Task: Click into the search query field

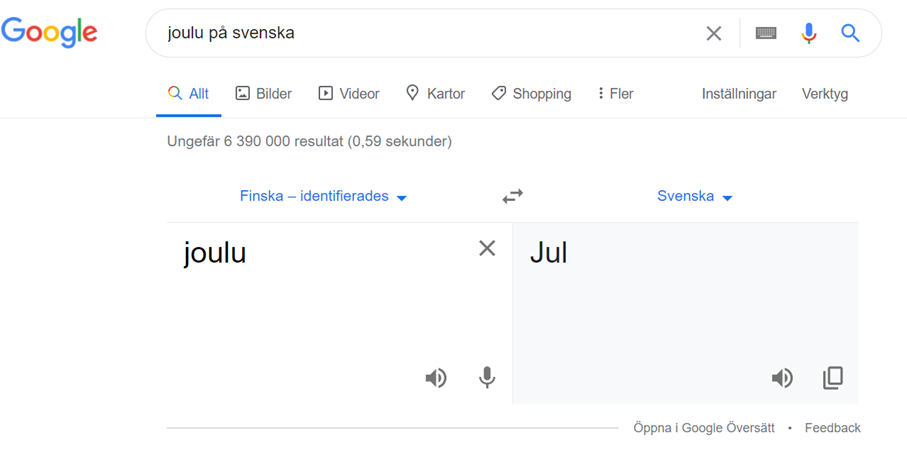Action: [x=428, y=33]
